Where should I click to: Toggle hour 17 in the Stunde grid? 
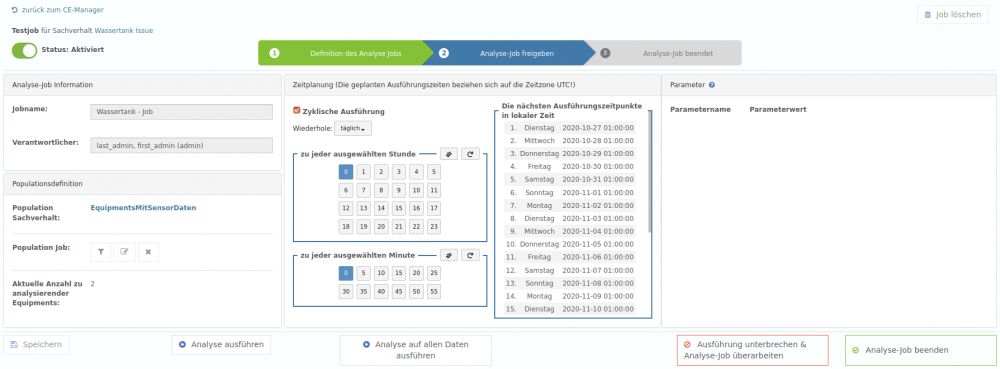[x=434, y=208]
